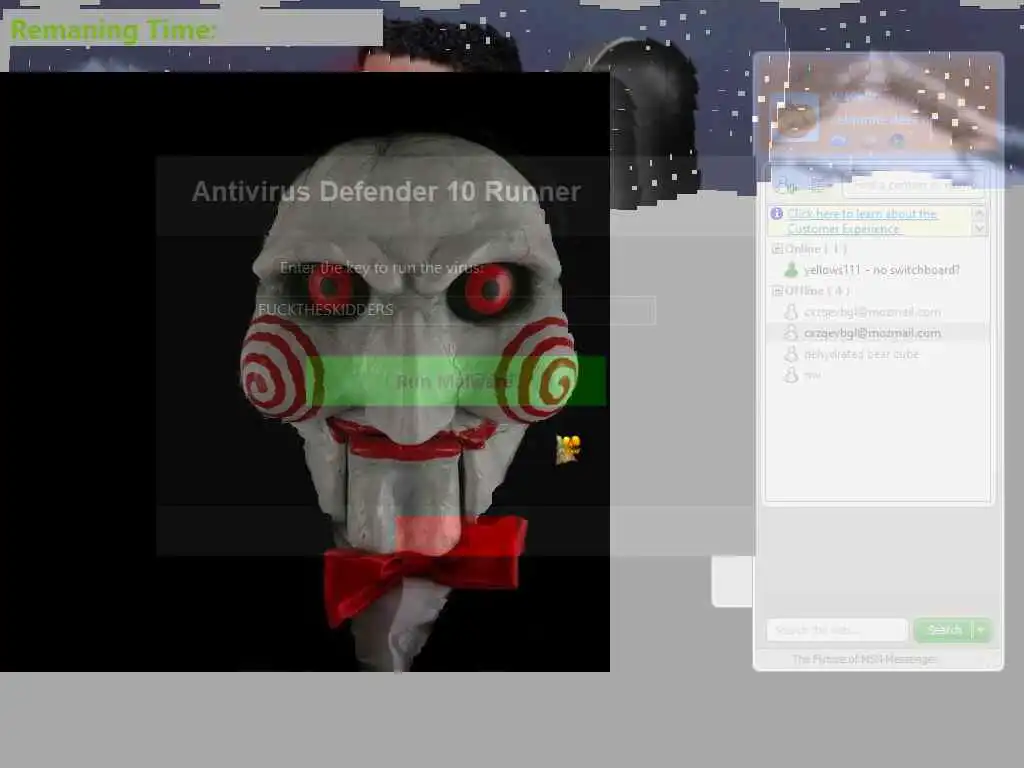
Task: Focus the virus key entry field
Action: [x=455, y=310]
